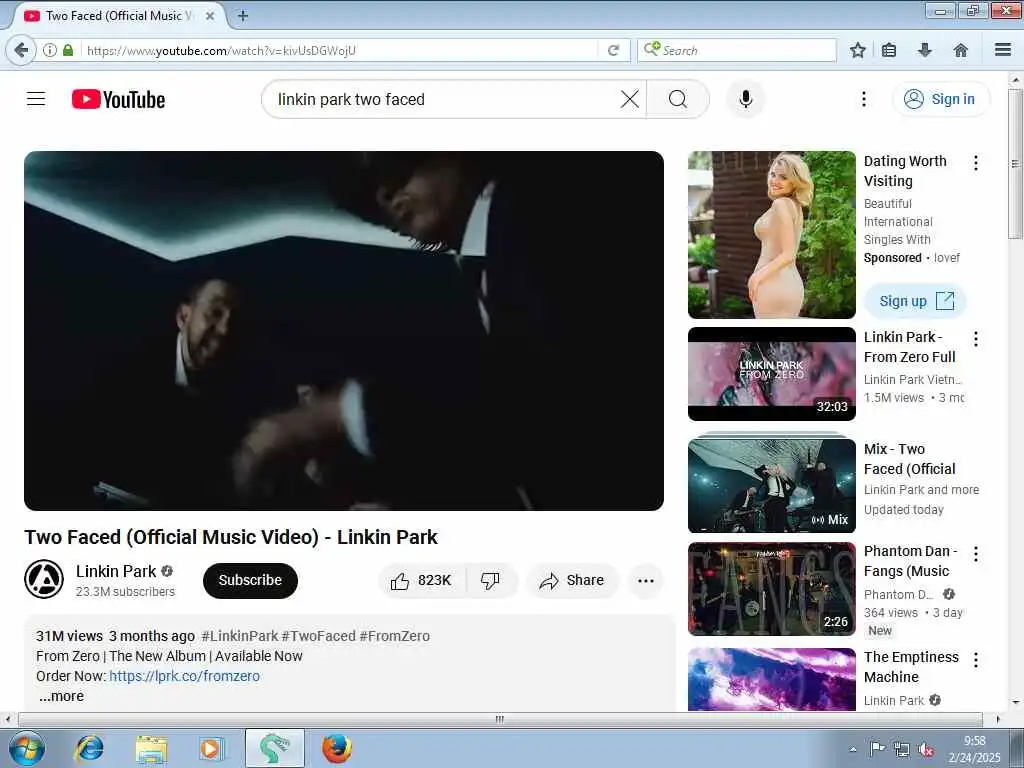The width and height of the screenshot is (1024, 768).
Task: Click the Firefox URL address field
Action: [340, 50]
